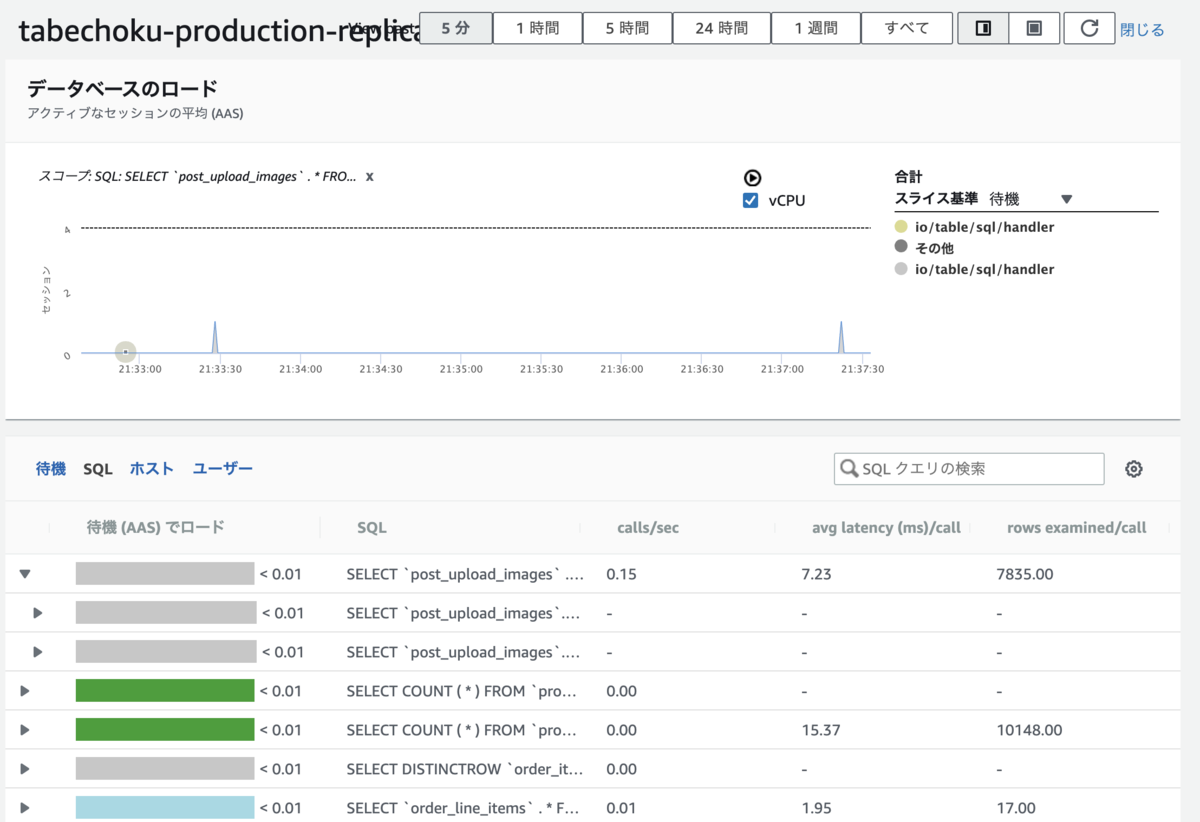Click the rows examined/call column header

pos(1077,527)
